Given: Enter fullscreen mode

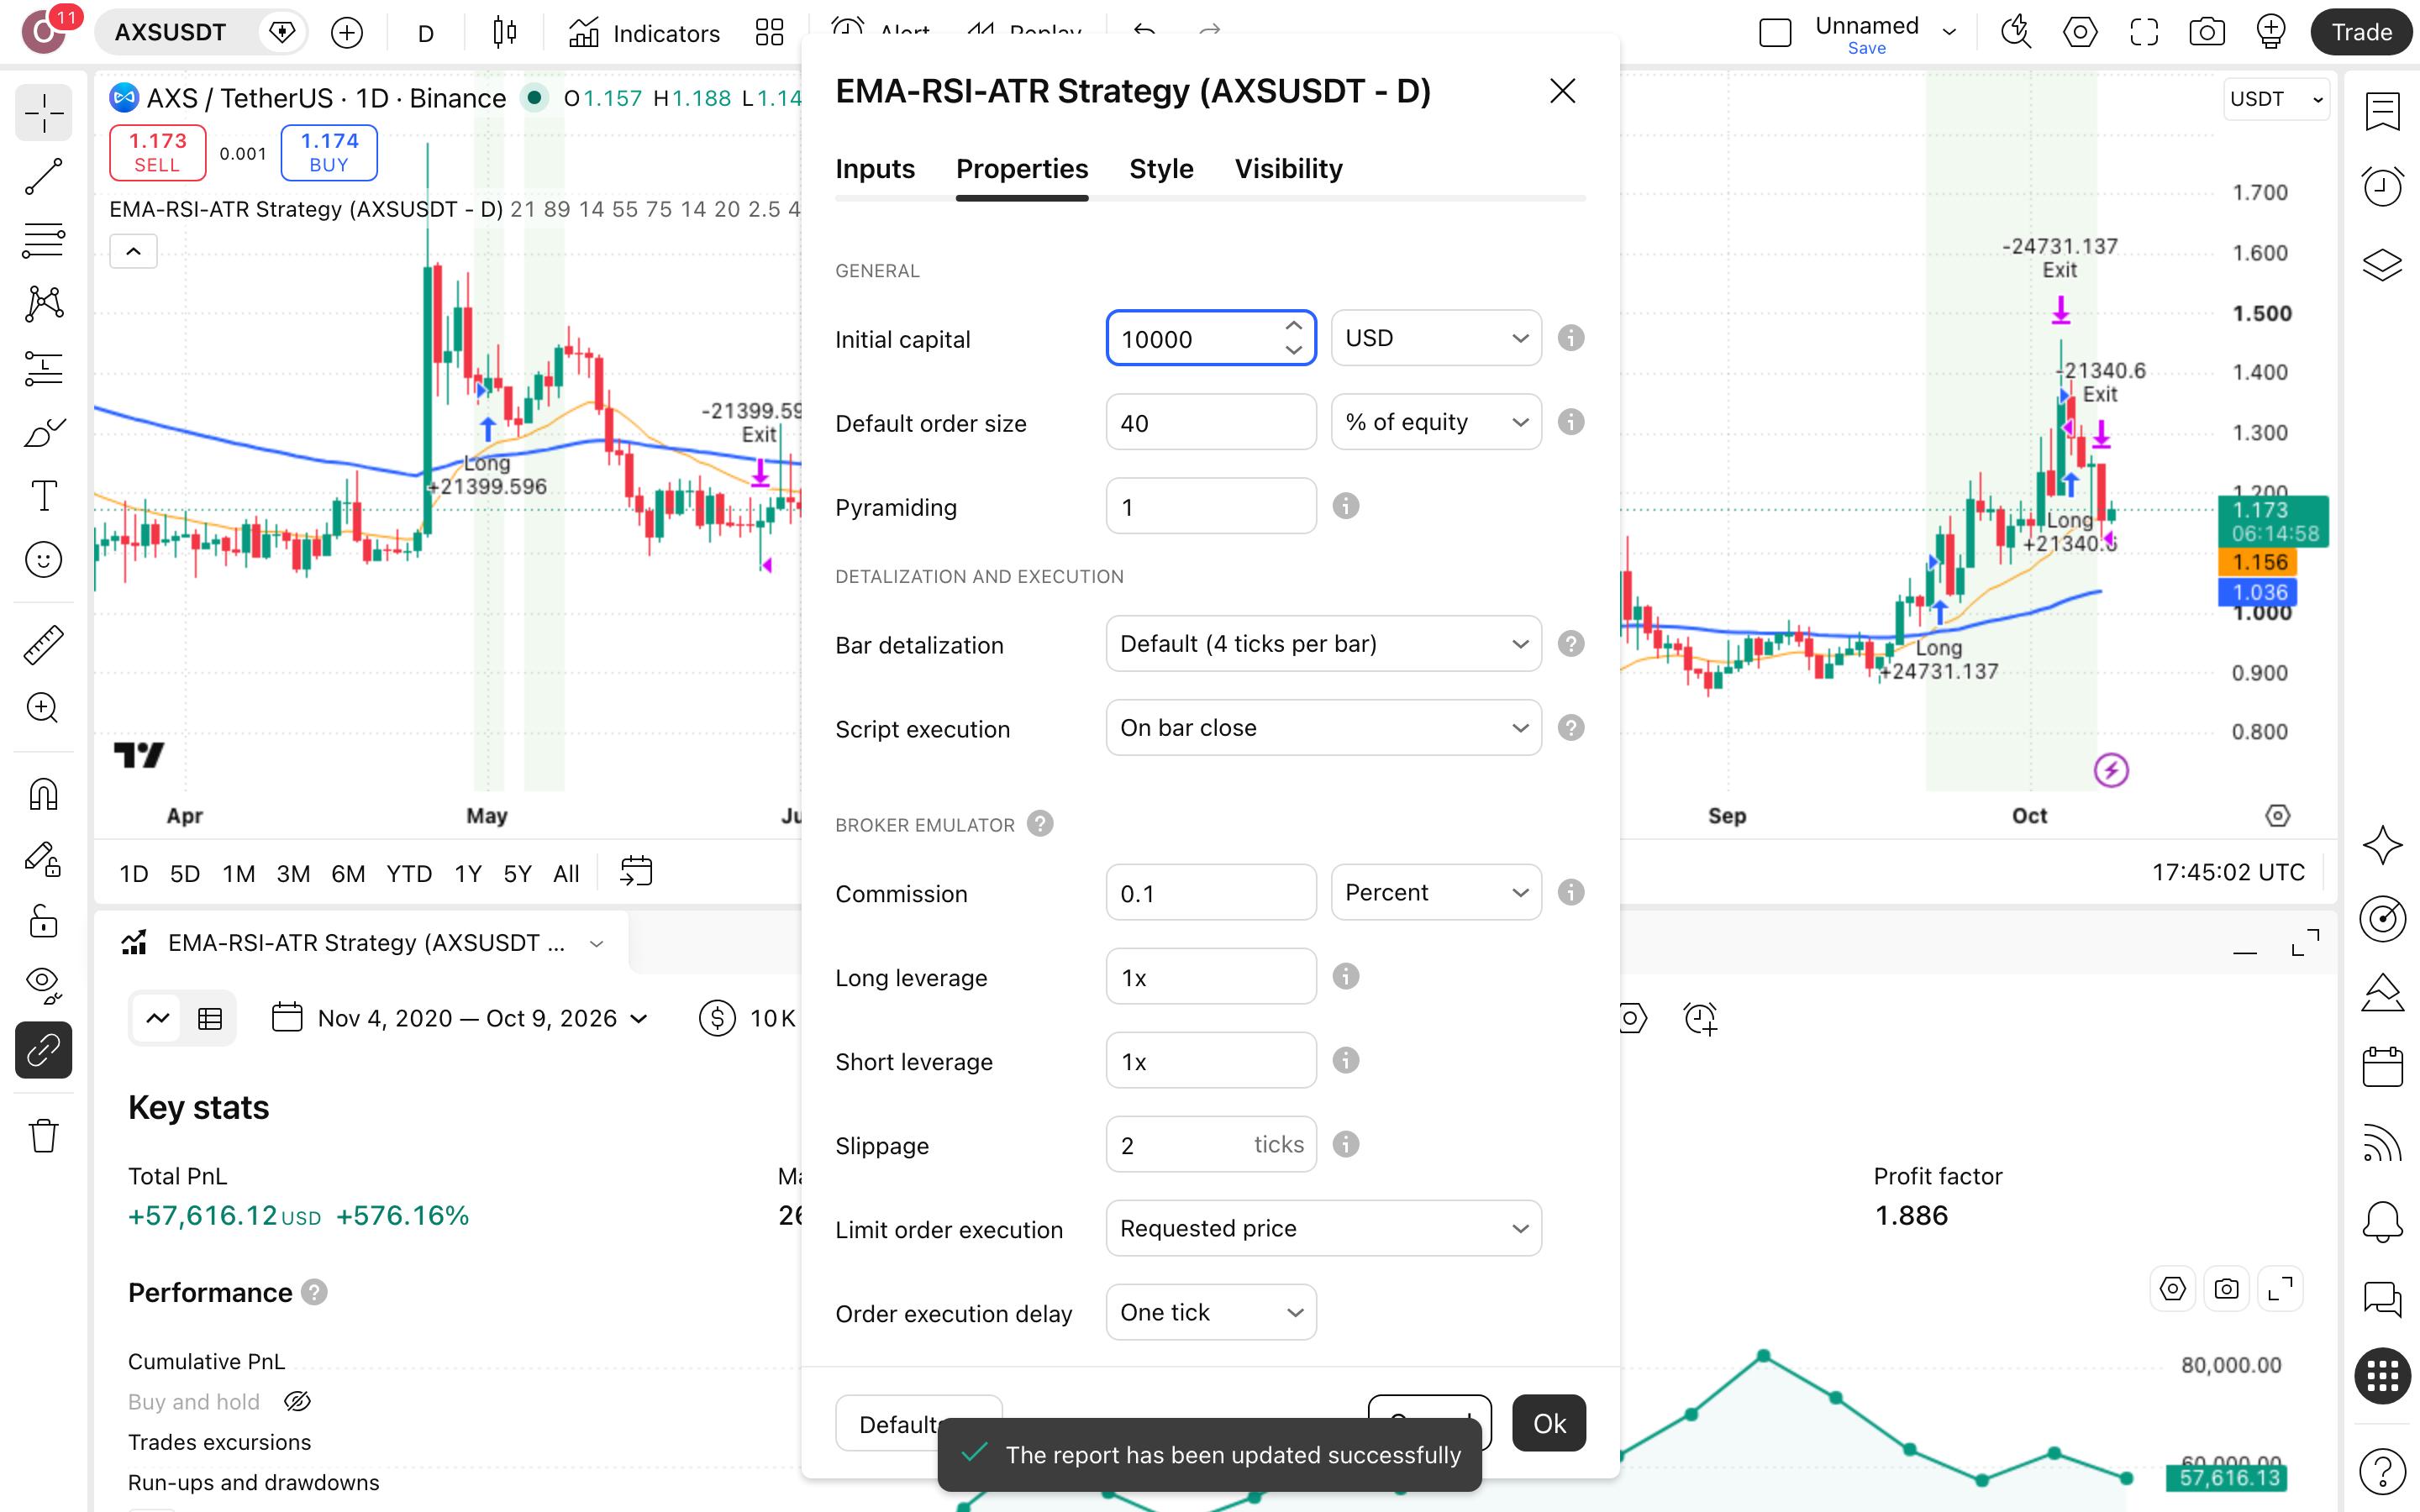Looking at the screenshot, I should coord(2144,33).
